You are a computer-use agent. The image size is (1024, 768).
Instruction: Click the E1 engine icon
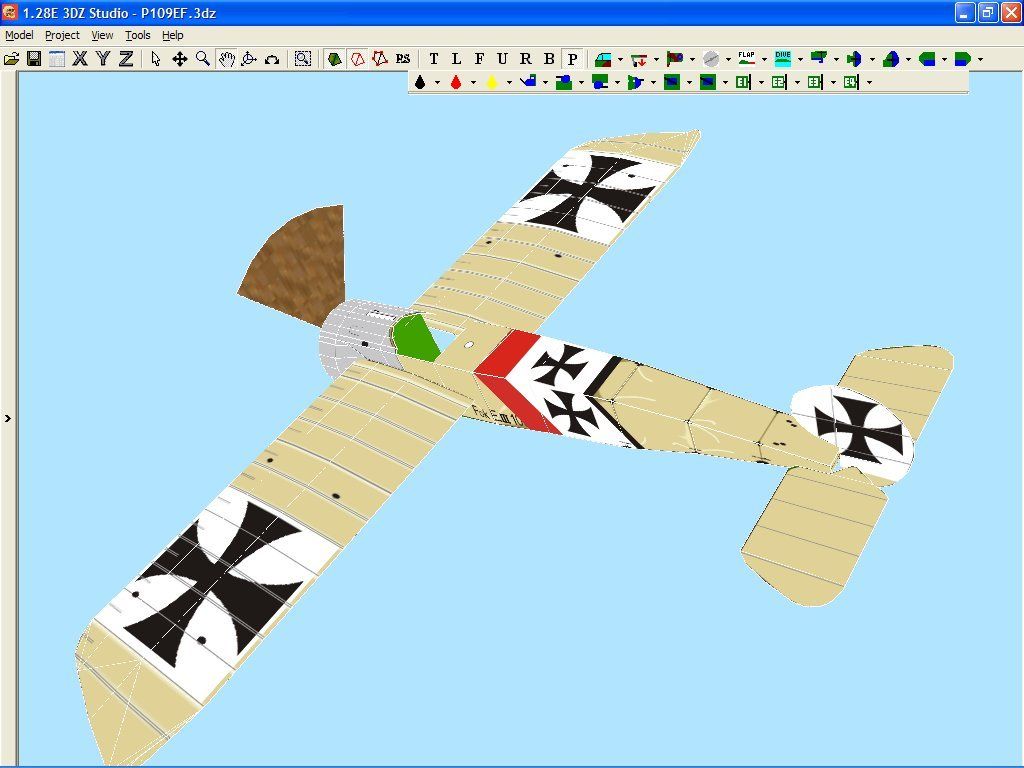pos(743,82)
